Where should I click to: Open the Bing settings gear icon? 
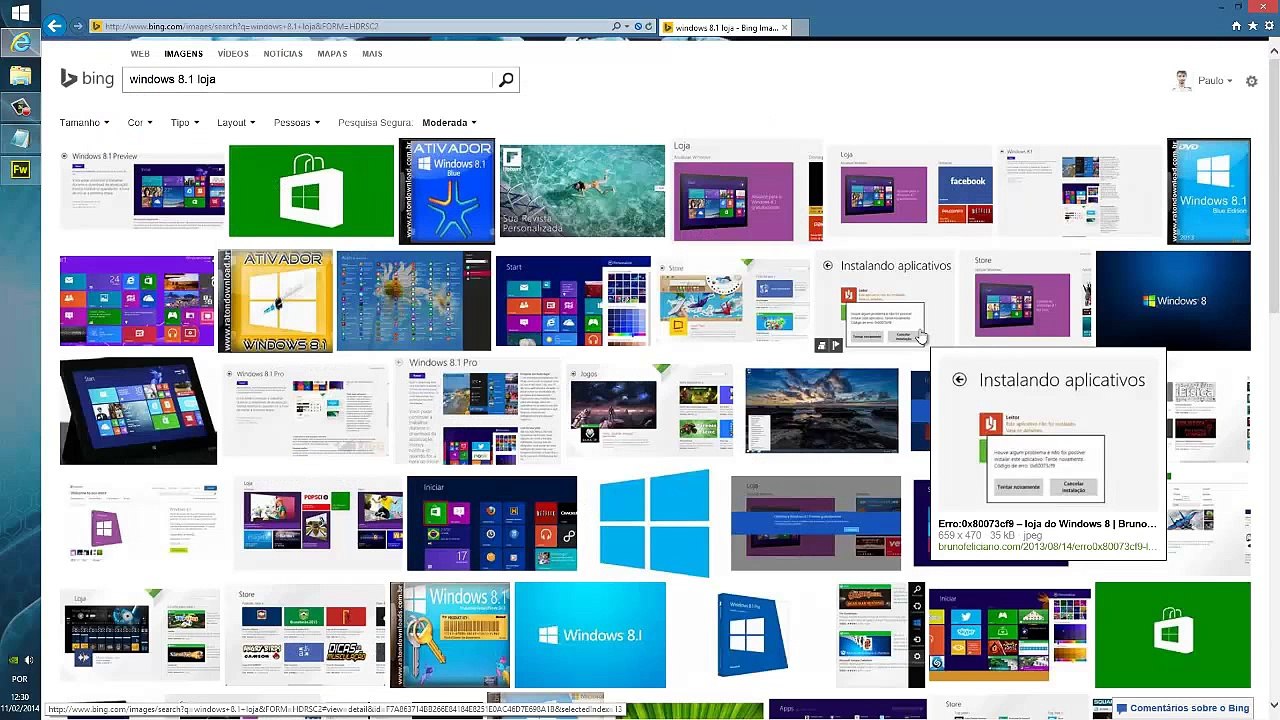click(x=1251, y=81)
